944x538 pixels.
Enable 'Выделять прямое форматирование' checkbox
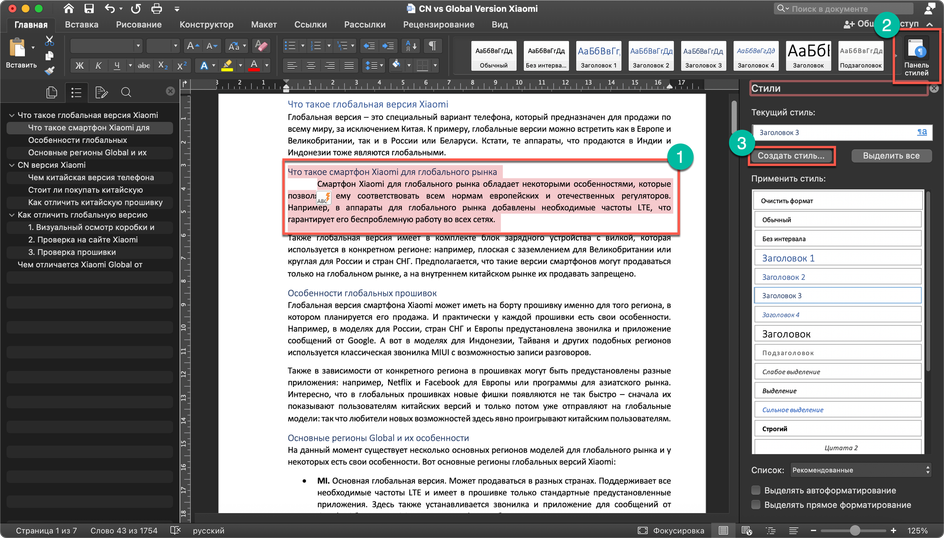(756, 504)
